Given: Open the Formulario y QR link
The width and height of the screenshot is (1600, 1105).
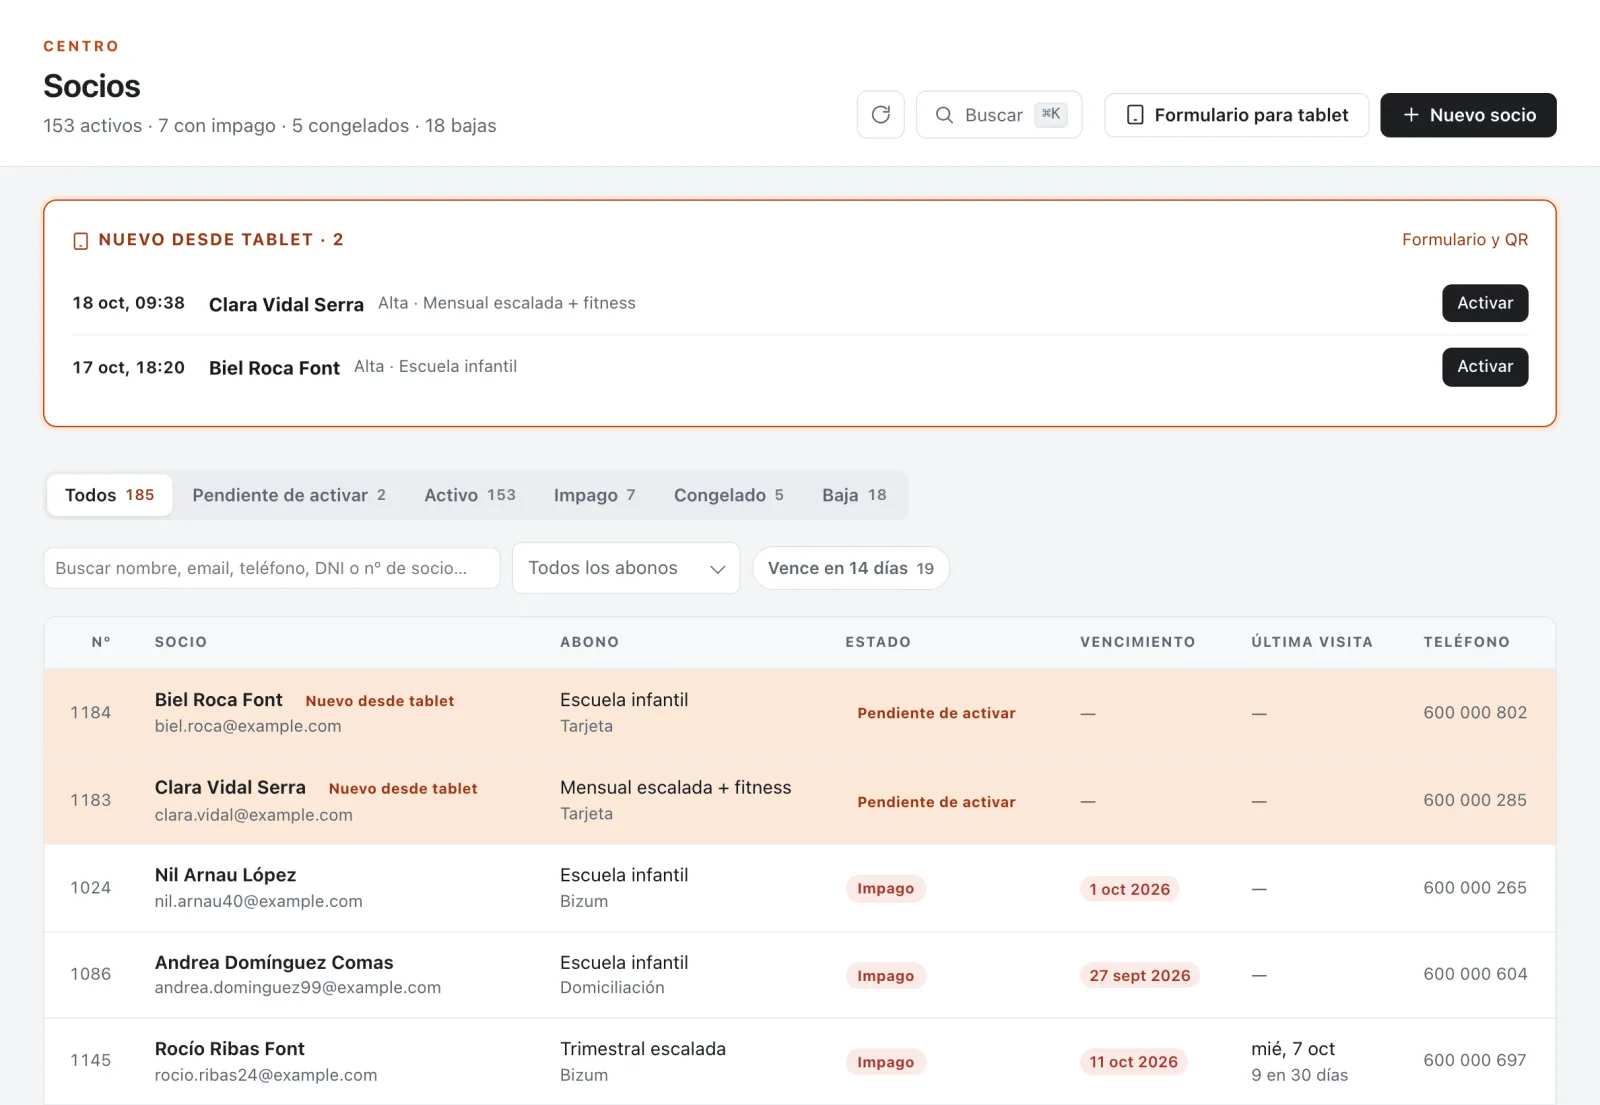Looking at the screenshot, I should click(x=1464, y=240).
